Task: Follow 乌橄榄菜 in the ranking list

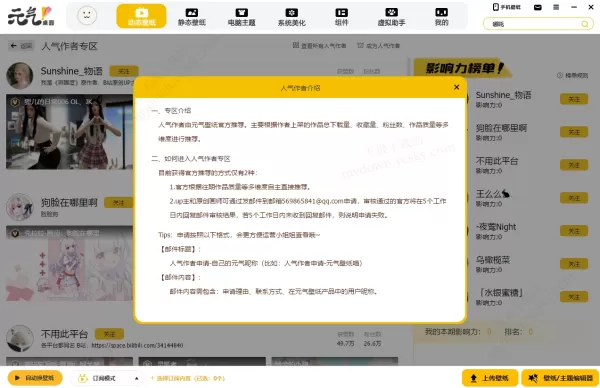Action: point(574,264)
